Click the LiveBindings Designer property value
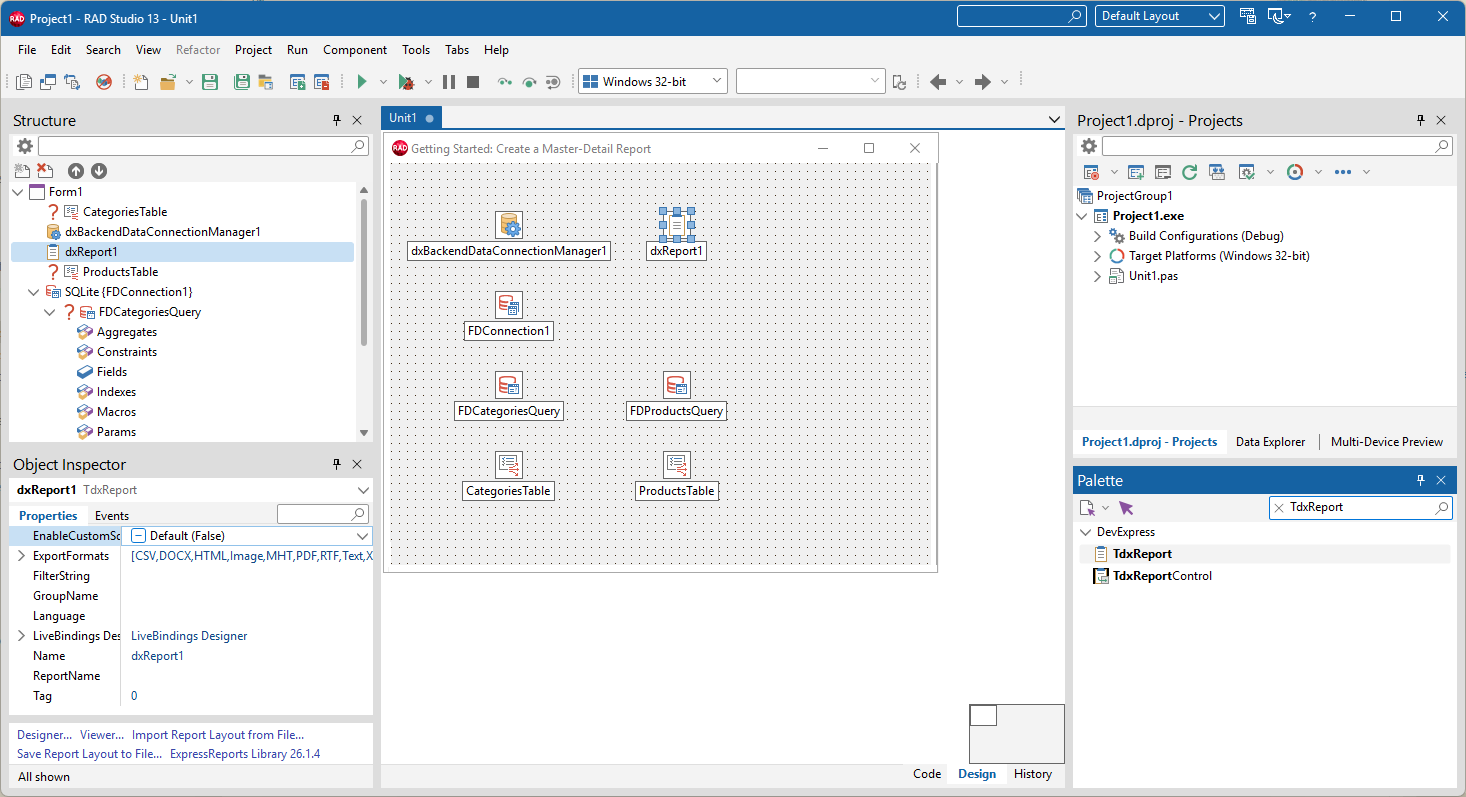This screenshot has width=1466, height=797. [189, 636]
